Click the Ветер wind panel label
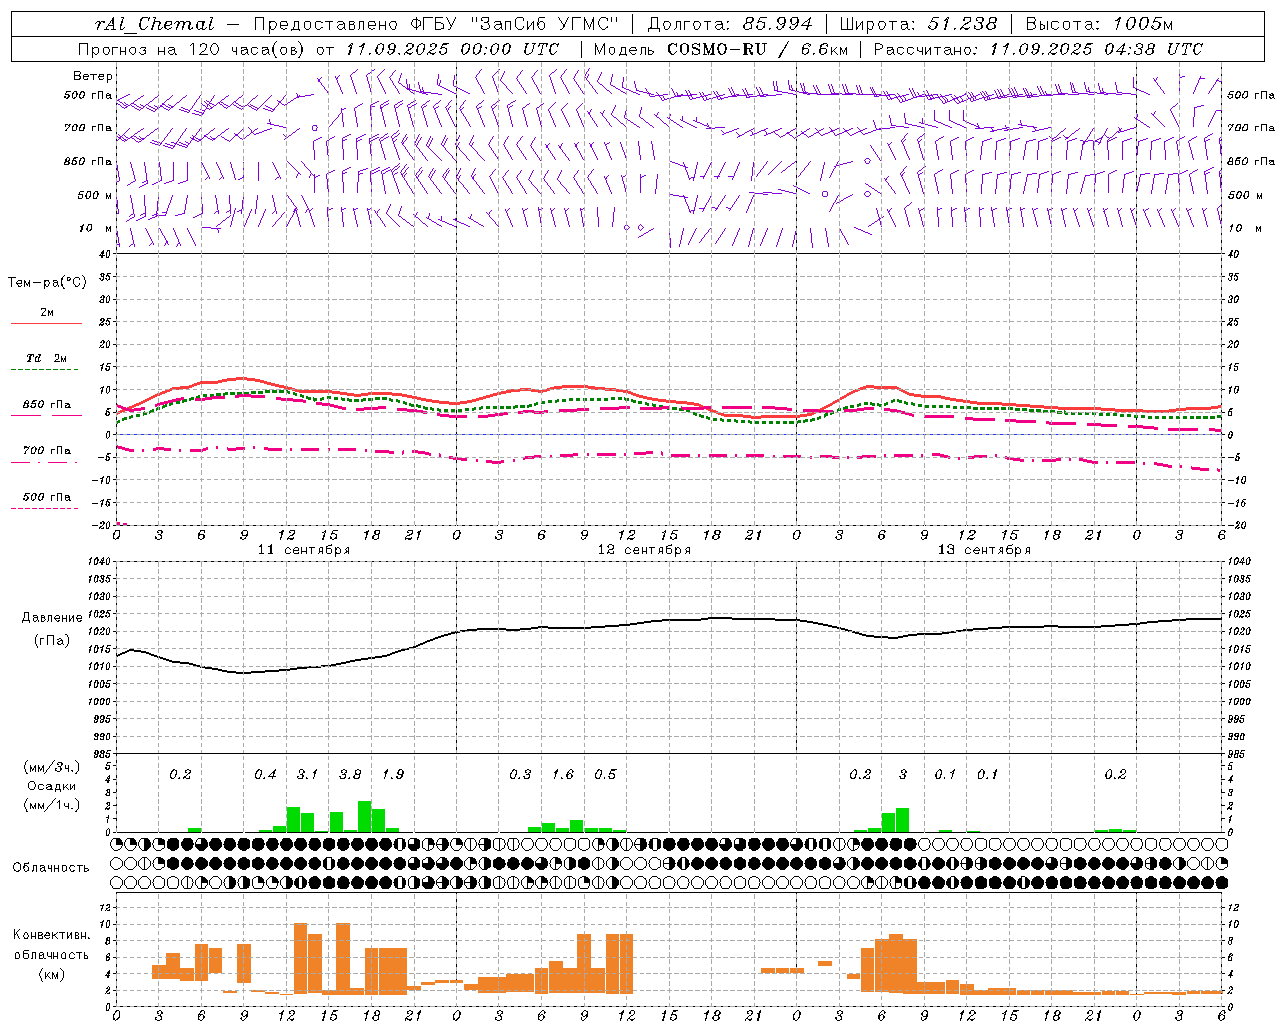The image size is (1280, 1024). click(92, 76)
